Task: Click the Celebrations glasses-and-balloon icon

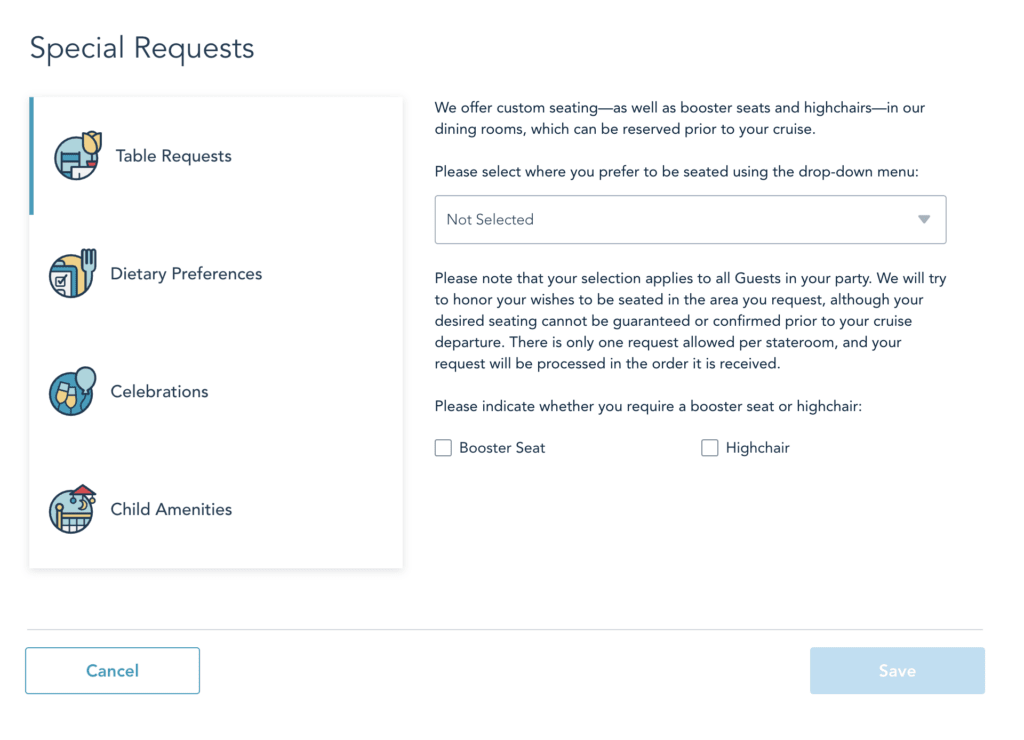Action: click(x=72, y=391)
